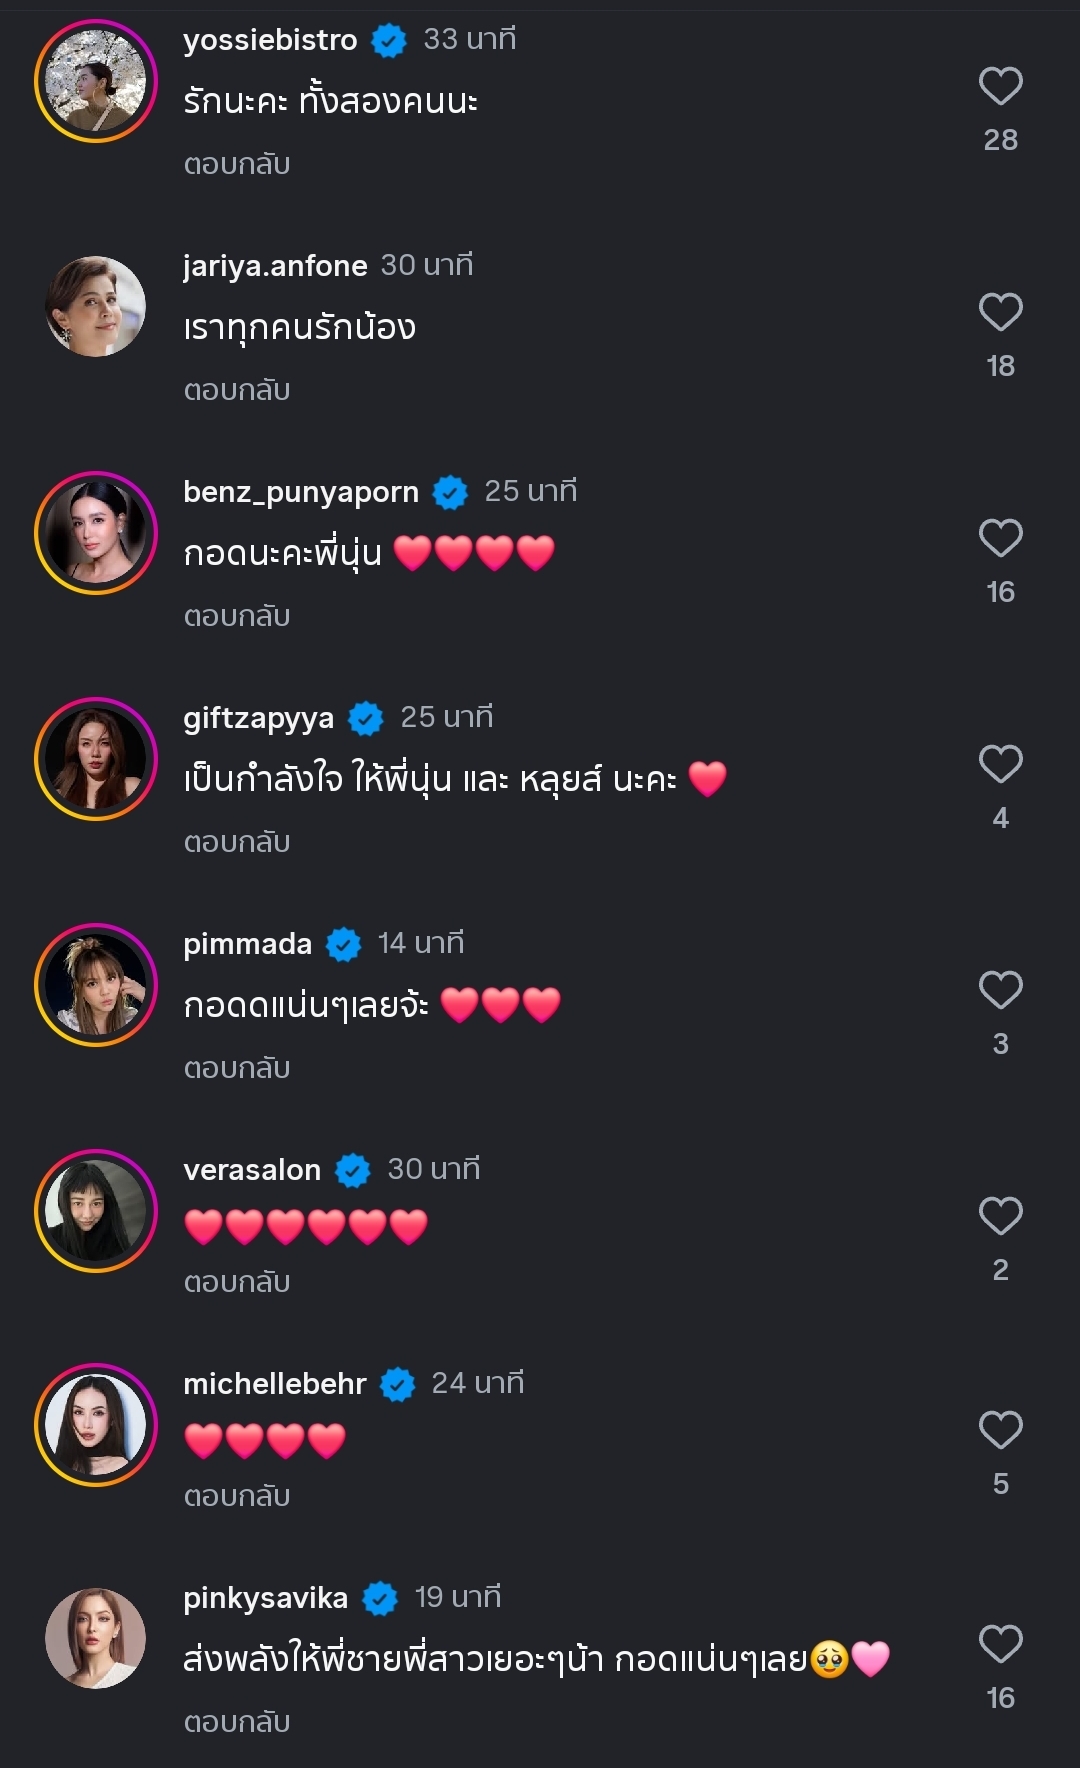Open the giftzapyya username link

258,718
